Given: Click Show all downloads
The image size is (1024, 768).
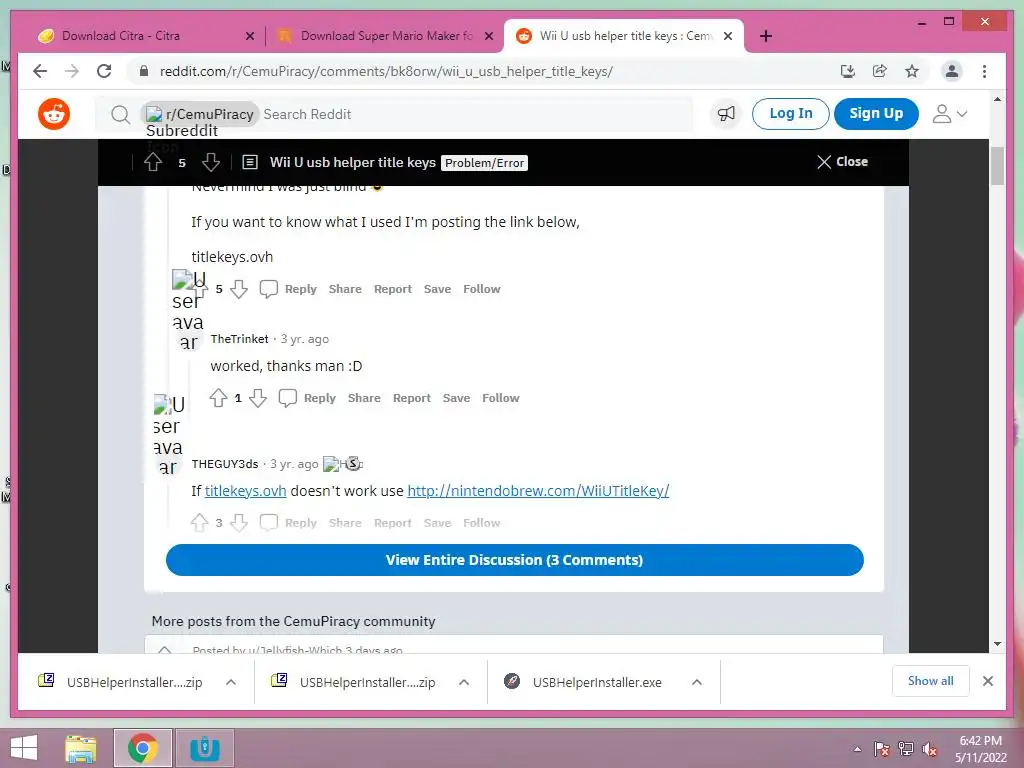Looking at the screenshot, I should click(x=930, y=681).
